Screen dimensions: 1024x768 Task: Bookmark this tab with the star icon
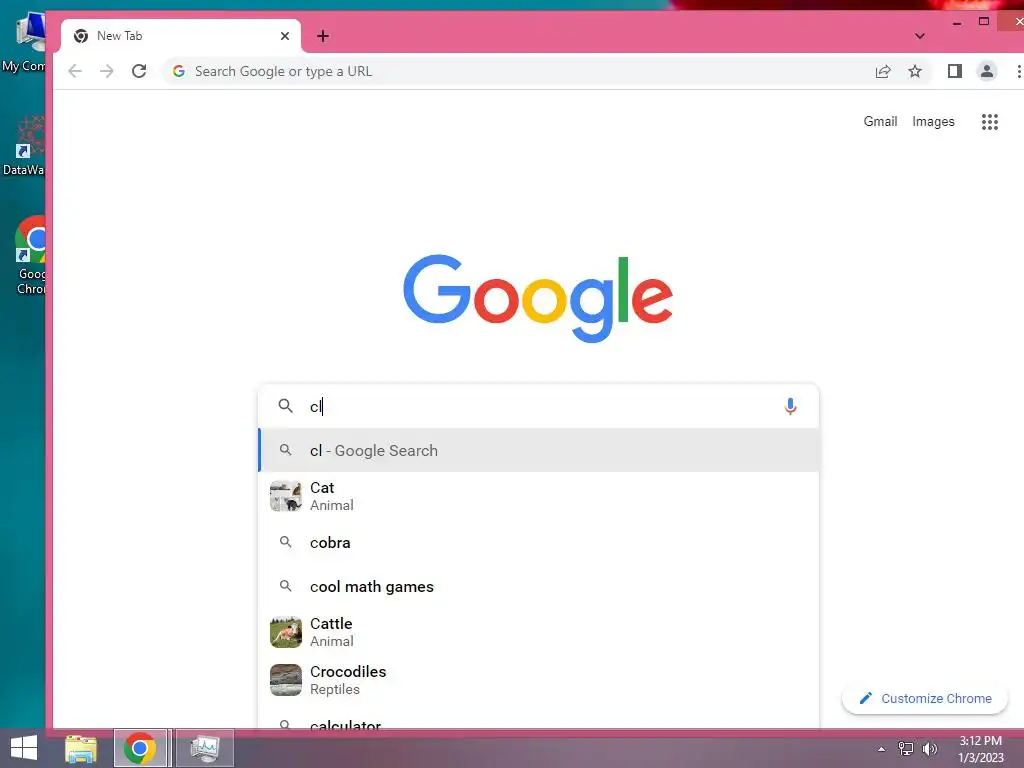(x=915, y=71)
